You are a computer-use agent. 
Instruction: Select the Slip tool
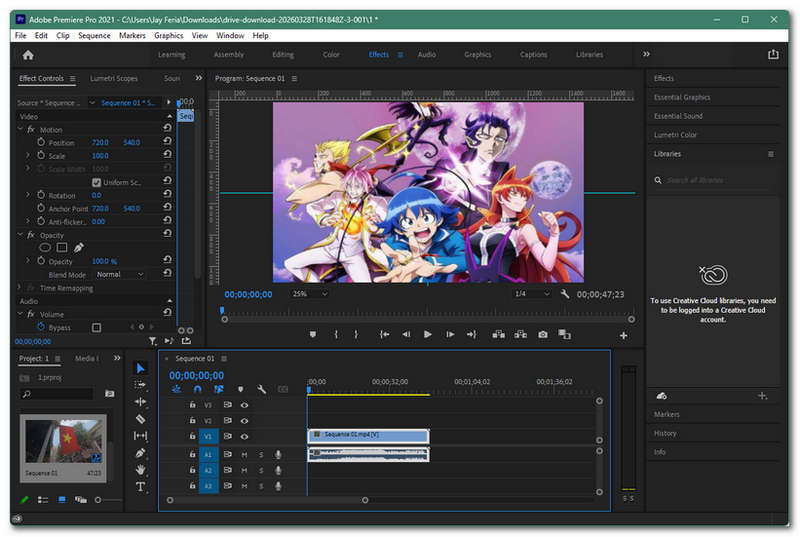pyautogui.click(x=140, y=436)
